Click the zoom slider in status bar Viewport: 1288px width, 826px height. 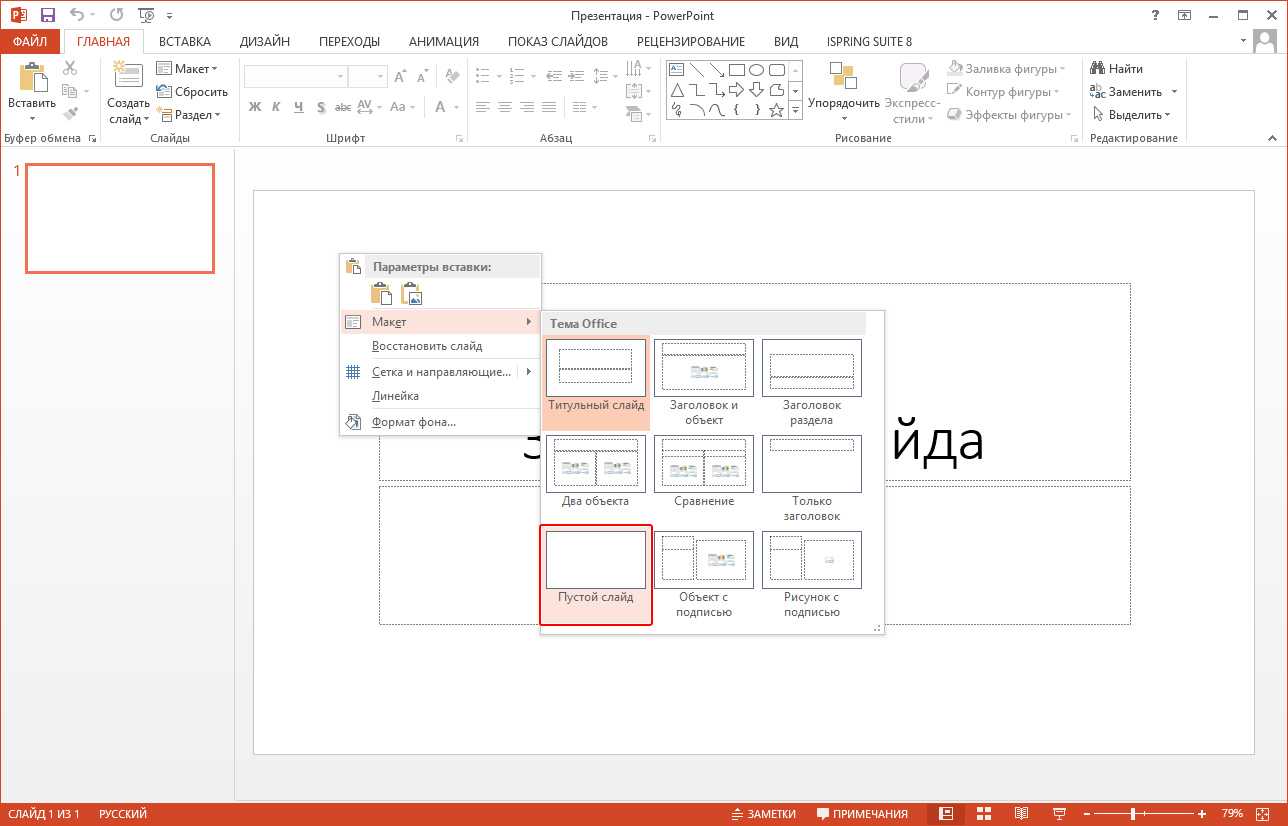pyautogui.click(x=1133, y=813)
